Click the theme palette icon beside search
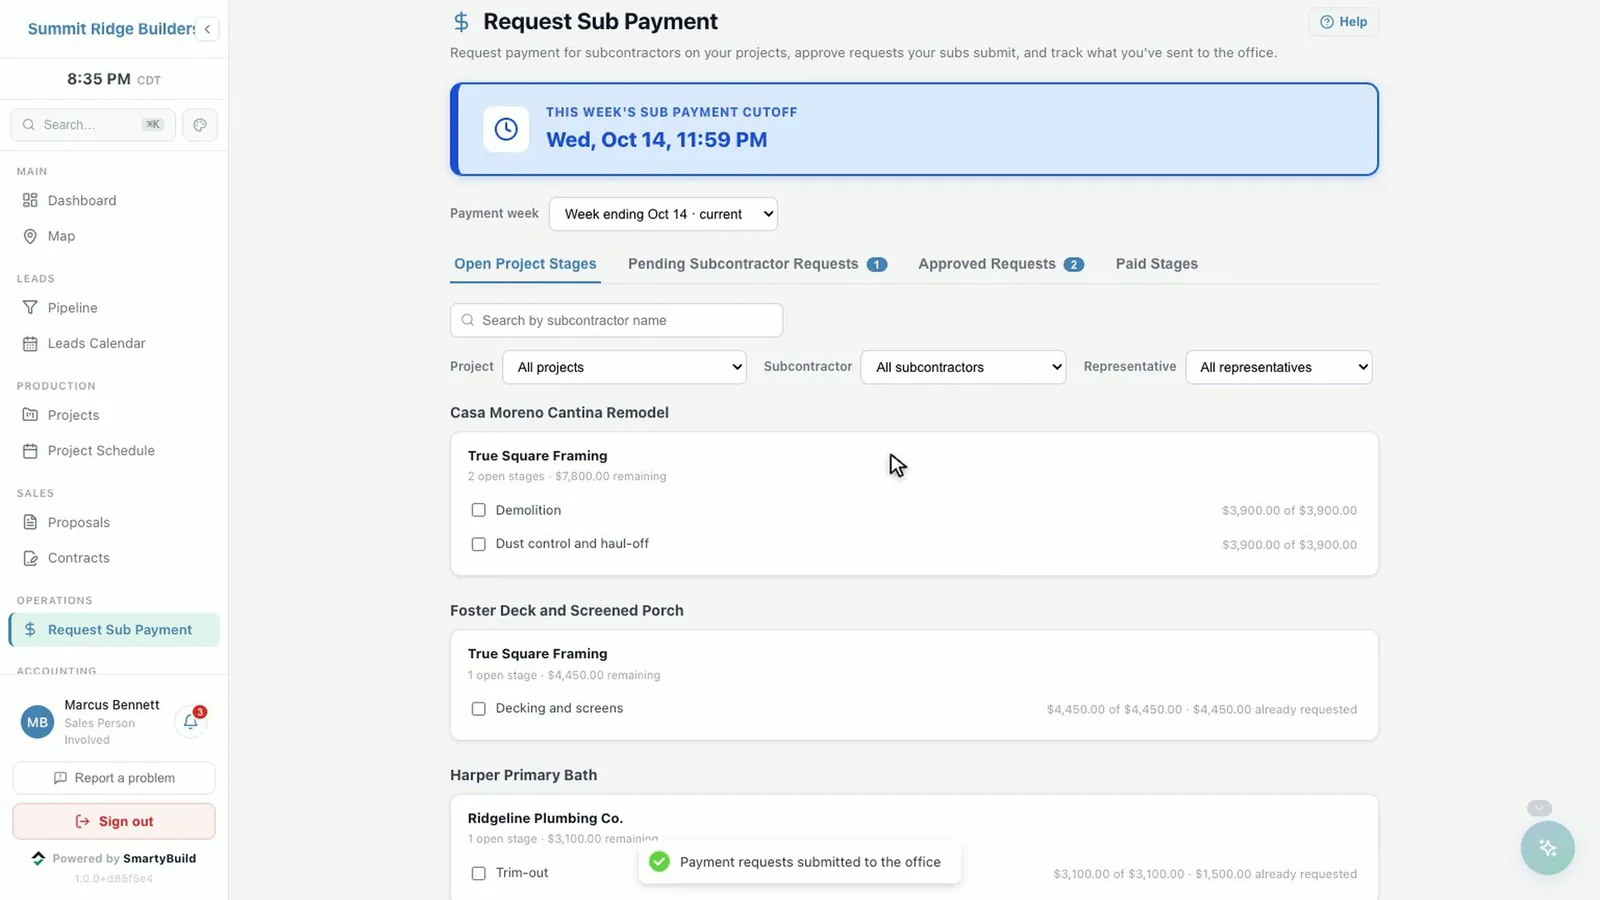Screen dimensions: 1600x900 [200, 125]
